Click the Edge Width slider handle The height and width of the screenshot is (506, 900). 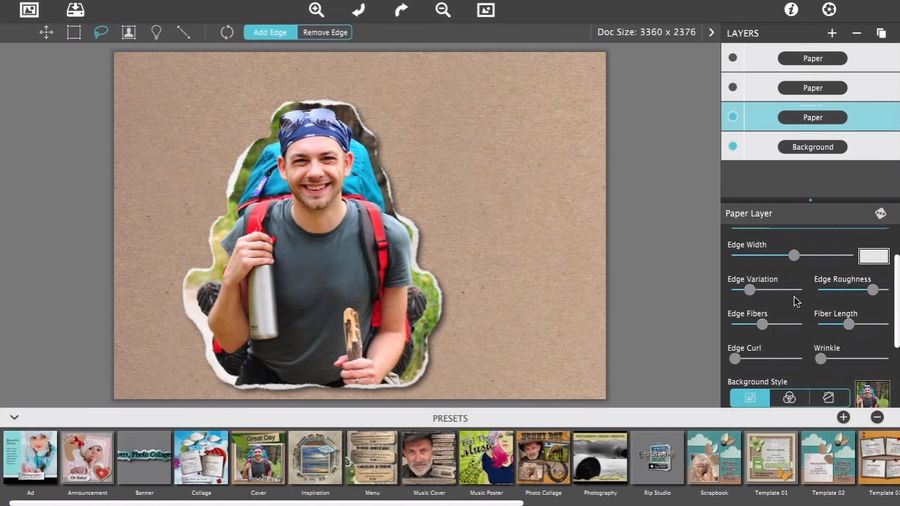[x=794, y=256]
